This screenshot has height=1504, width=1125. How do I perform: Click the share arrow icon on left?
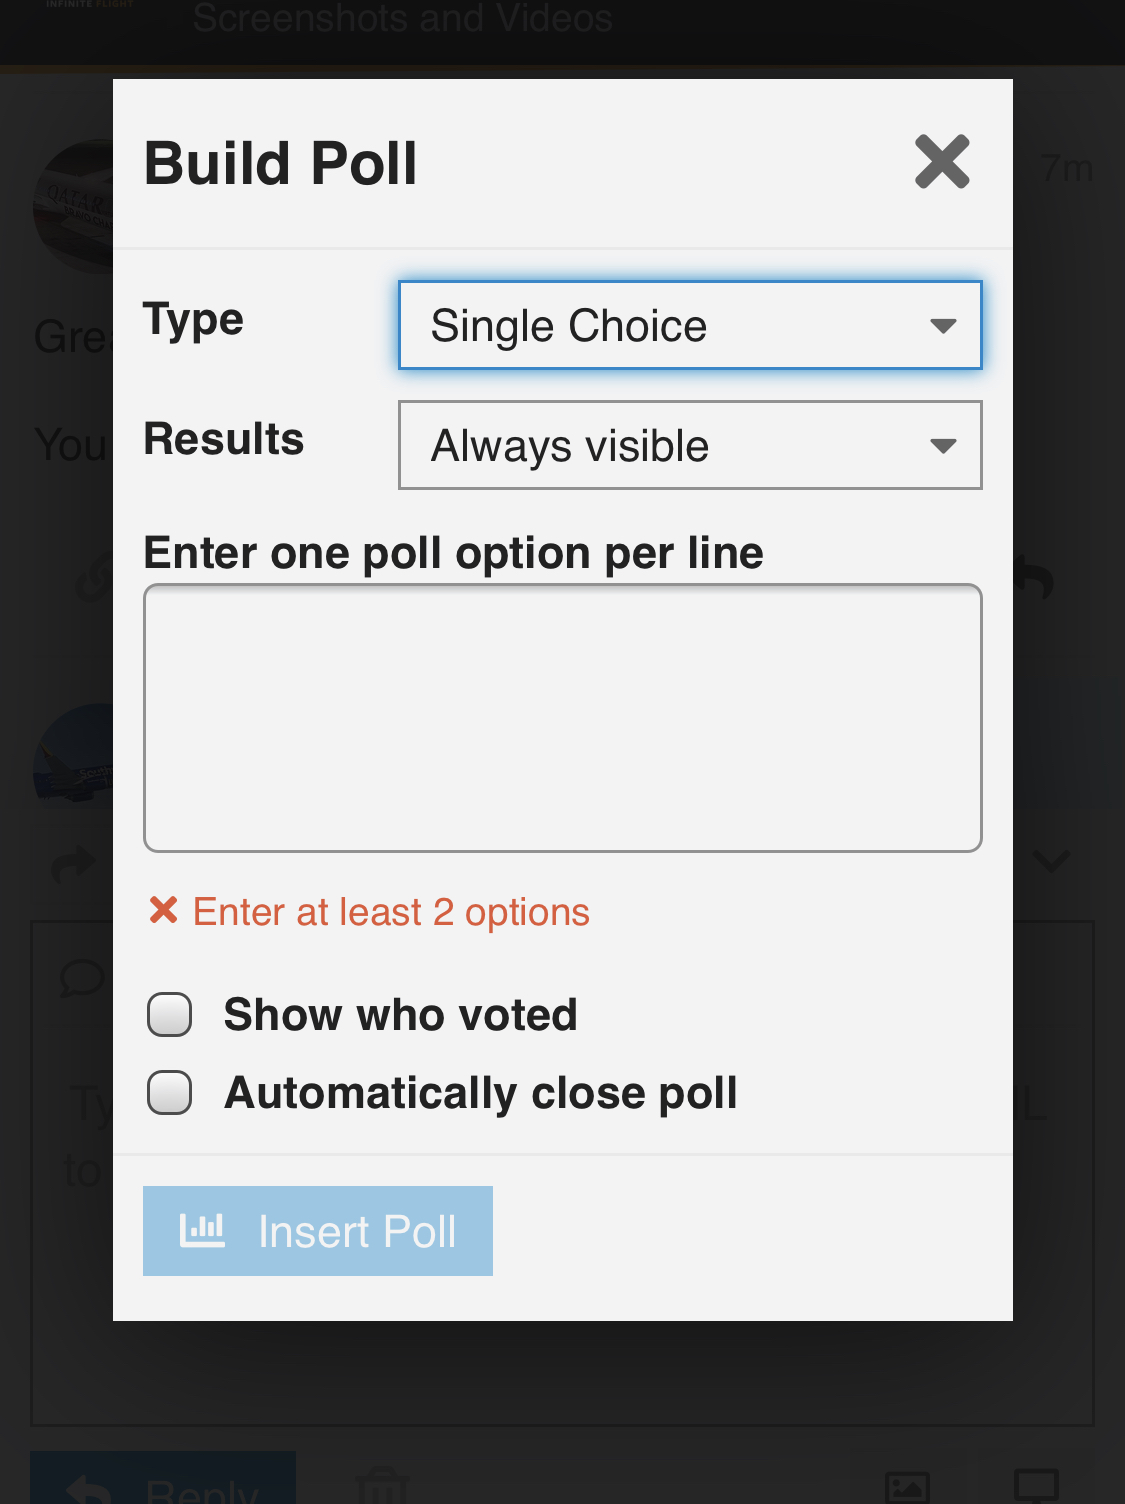tap(73, 864)
